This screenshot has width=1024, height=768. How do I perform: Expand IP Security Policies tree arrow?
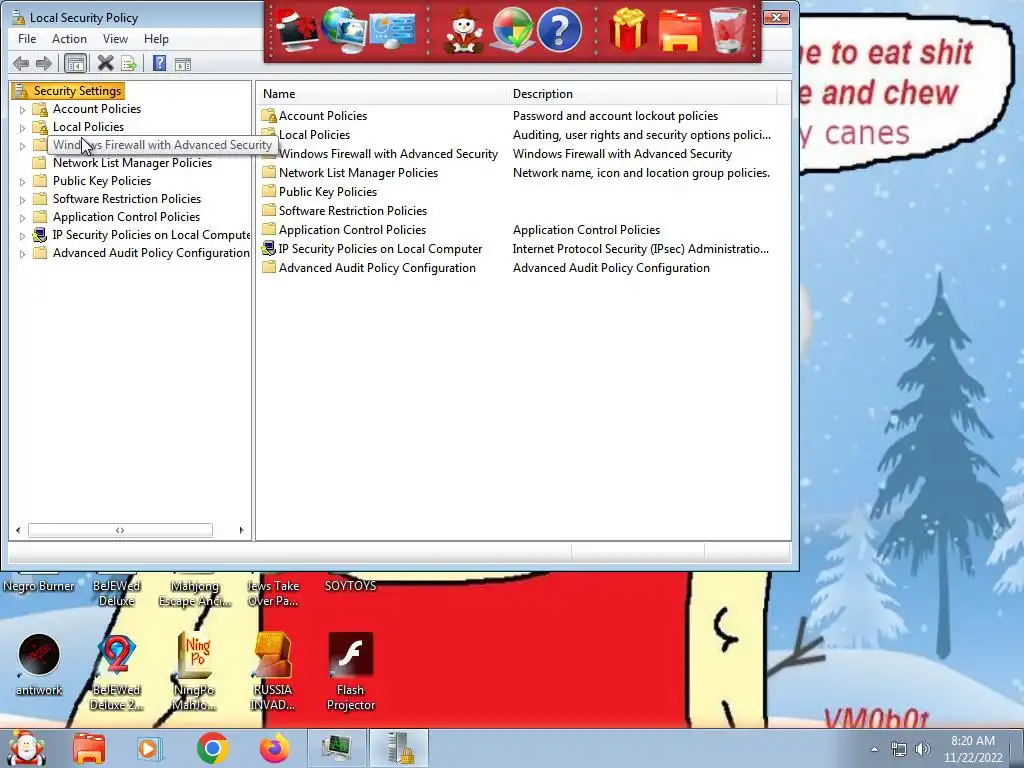(x=22, y=236)
